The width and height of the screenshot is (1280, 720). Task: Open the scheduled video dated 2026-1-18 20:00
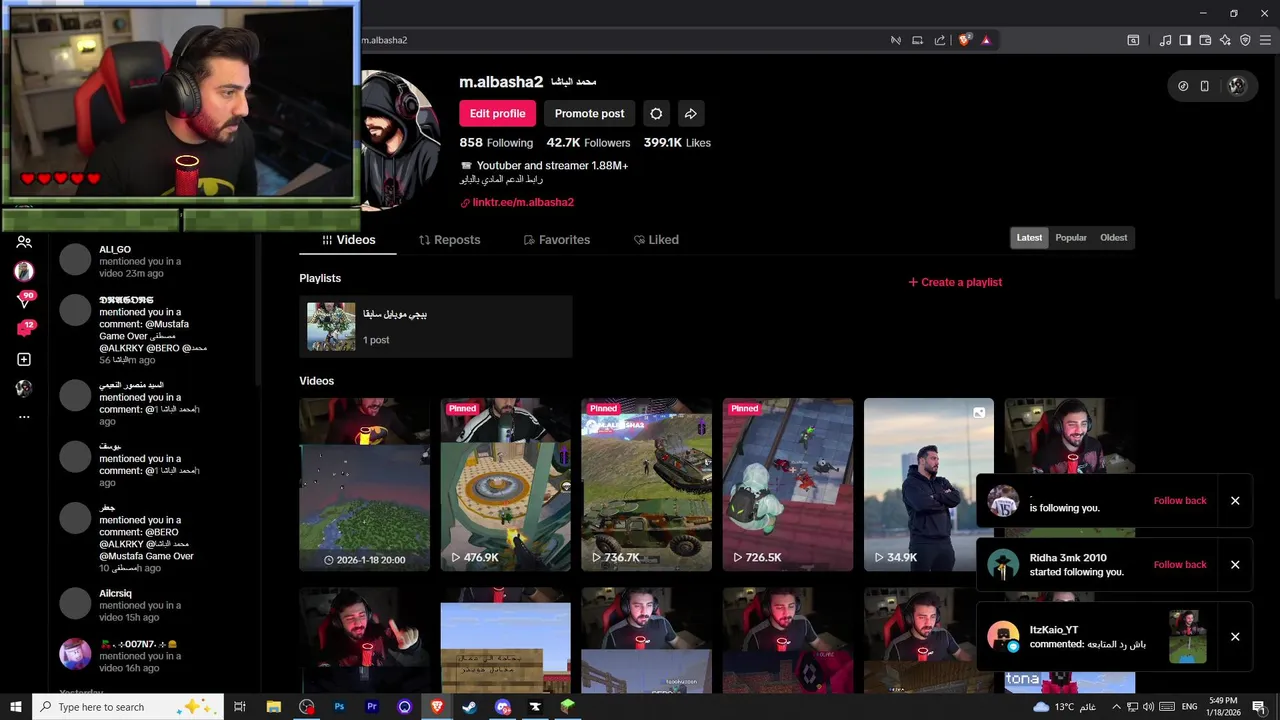364,485
